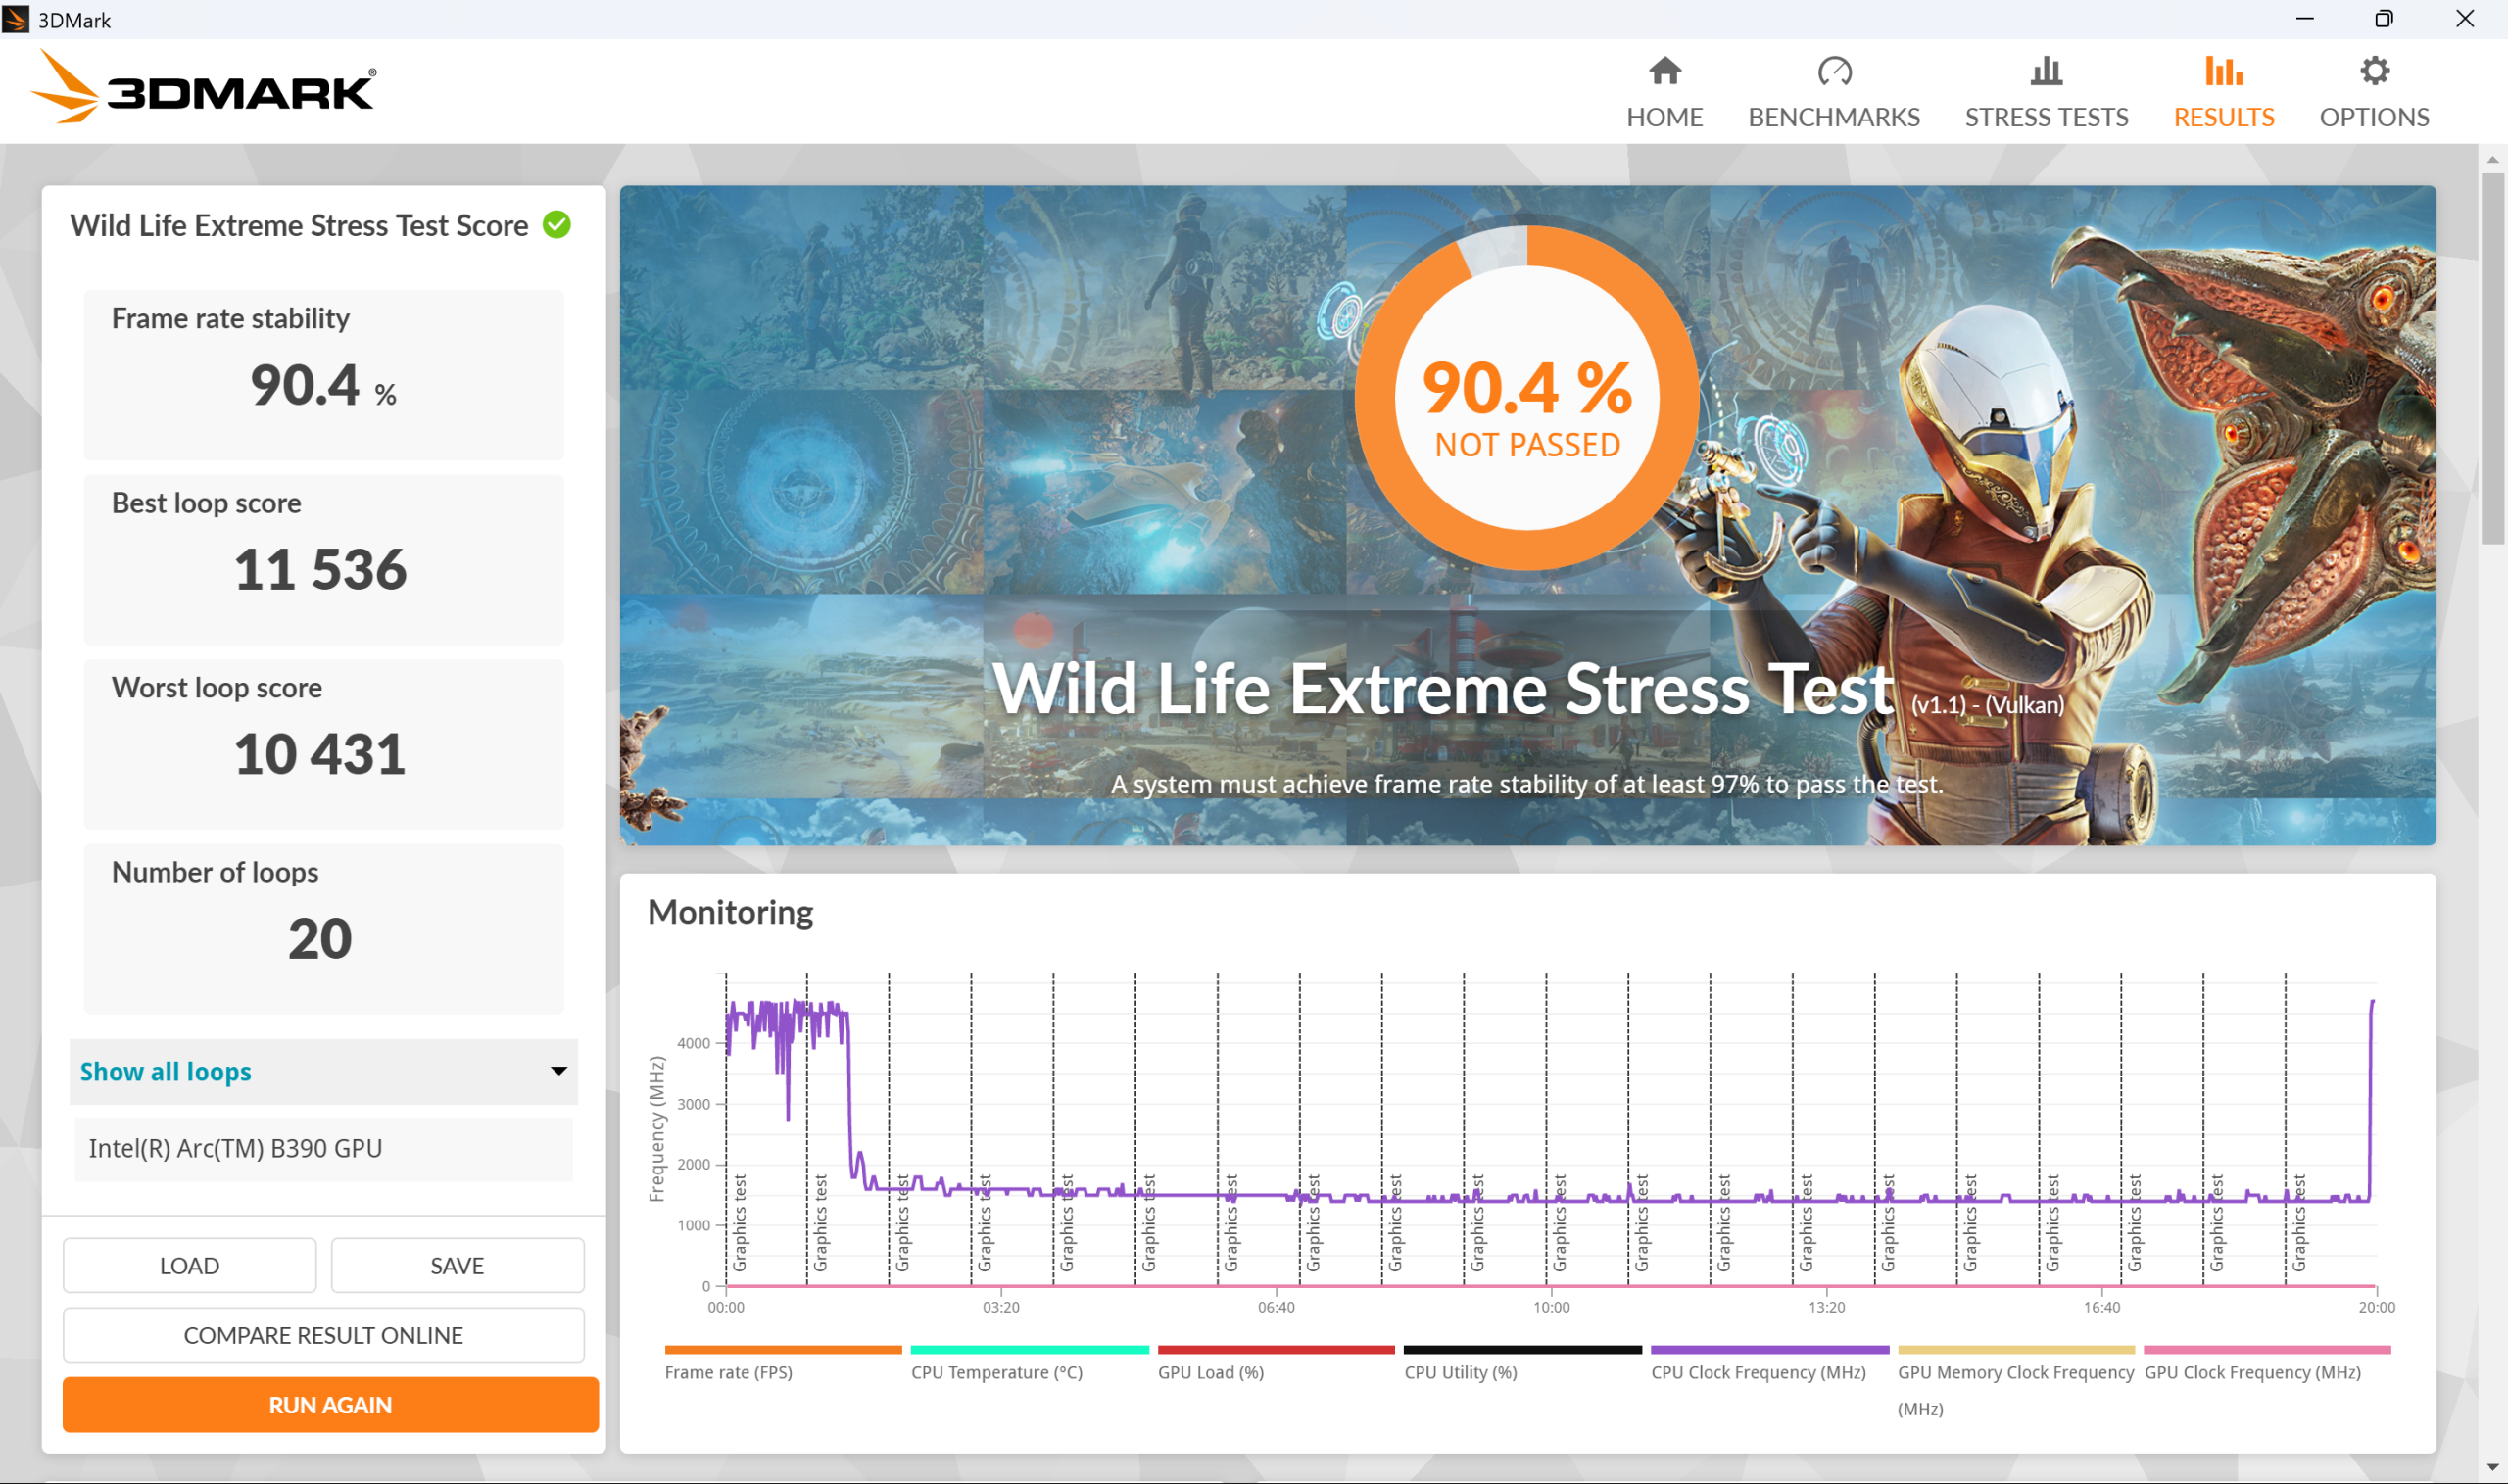This screenshot has width=2508, height=1484.
Task: Switch to the STRESS TESTS tab
Action: [x=2045, y=117]
